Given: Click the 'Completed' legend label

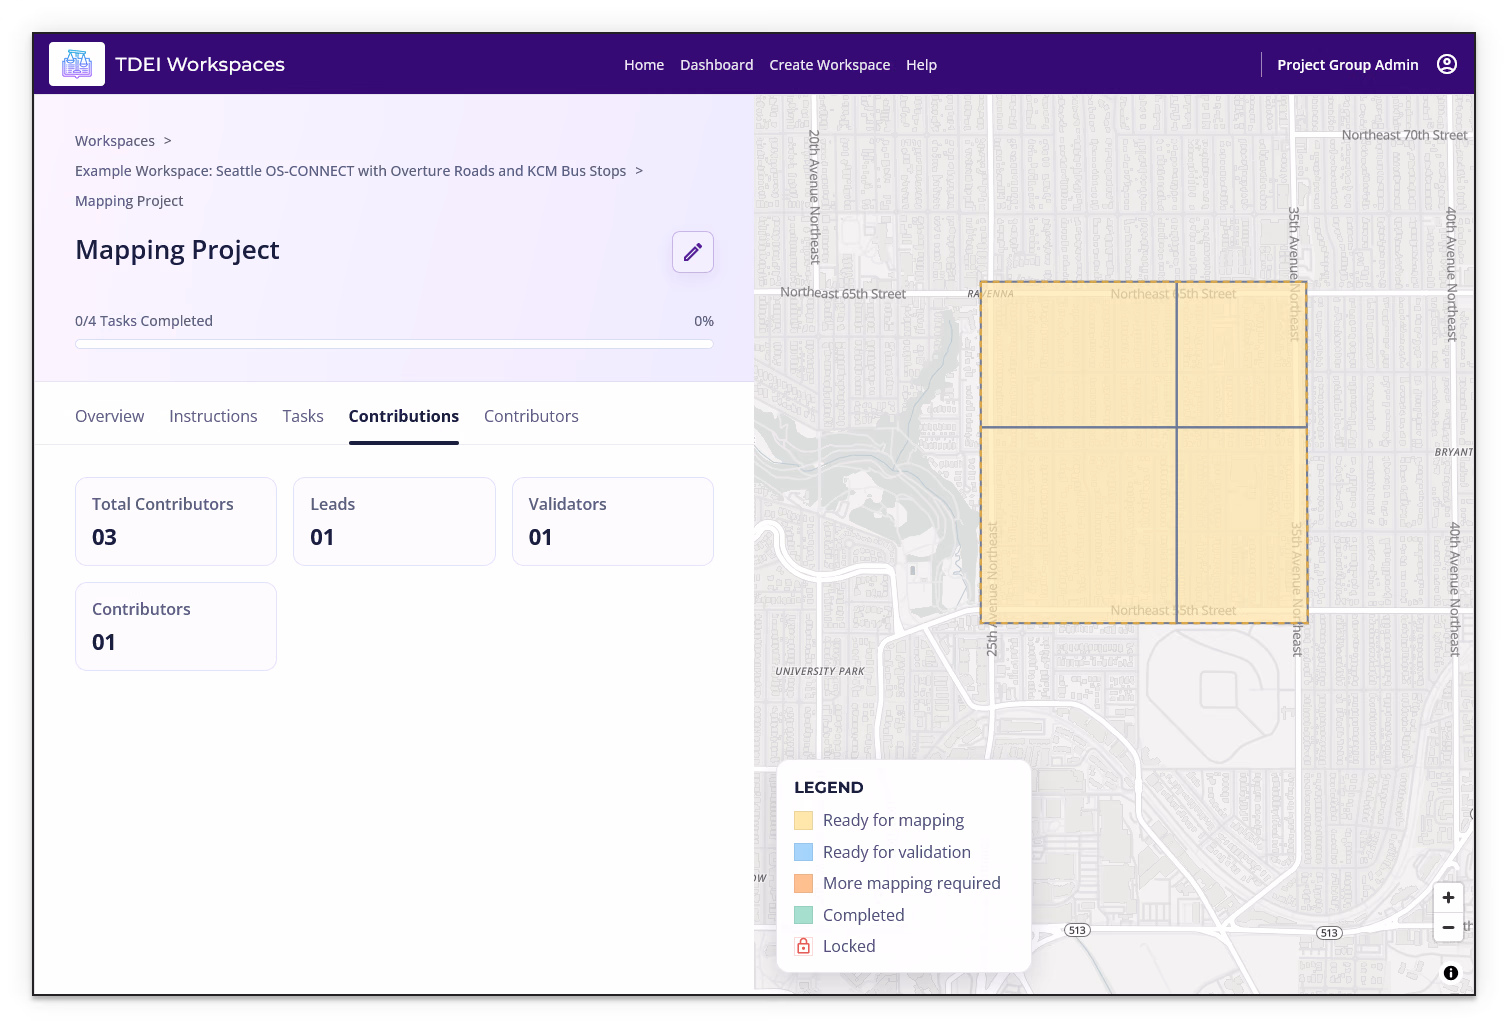Looking at the screenshot, I should point(864,915).
